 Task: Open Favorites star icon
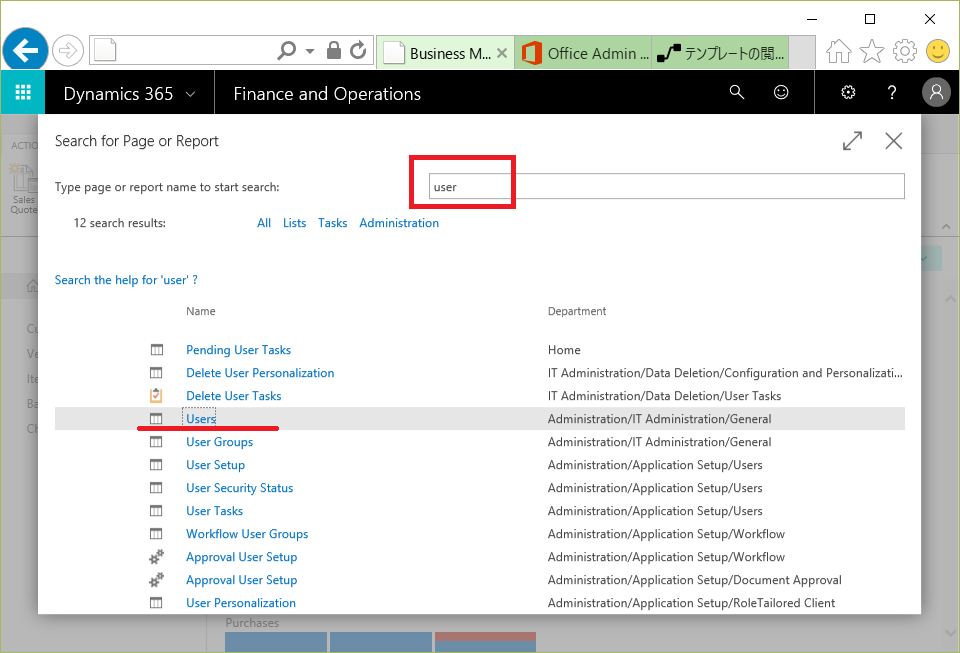[x=871, y=51]
